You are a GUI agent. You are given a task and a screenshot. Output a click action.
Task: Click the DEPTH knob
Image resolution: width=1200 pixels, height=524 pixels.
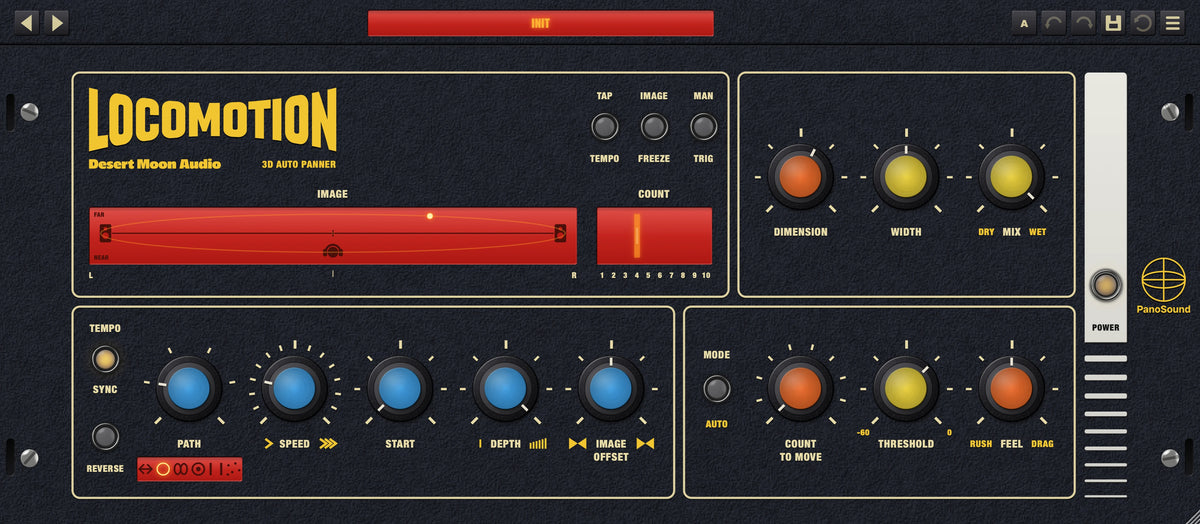(505, 388)
